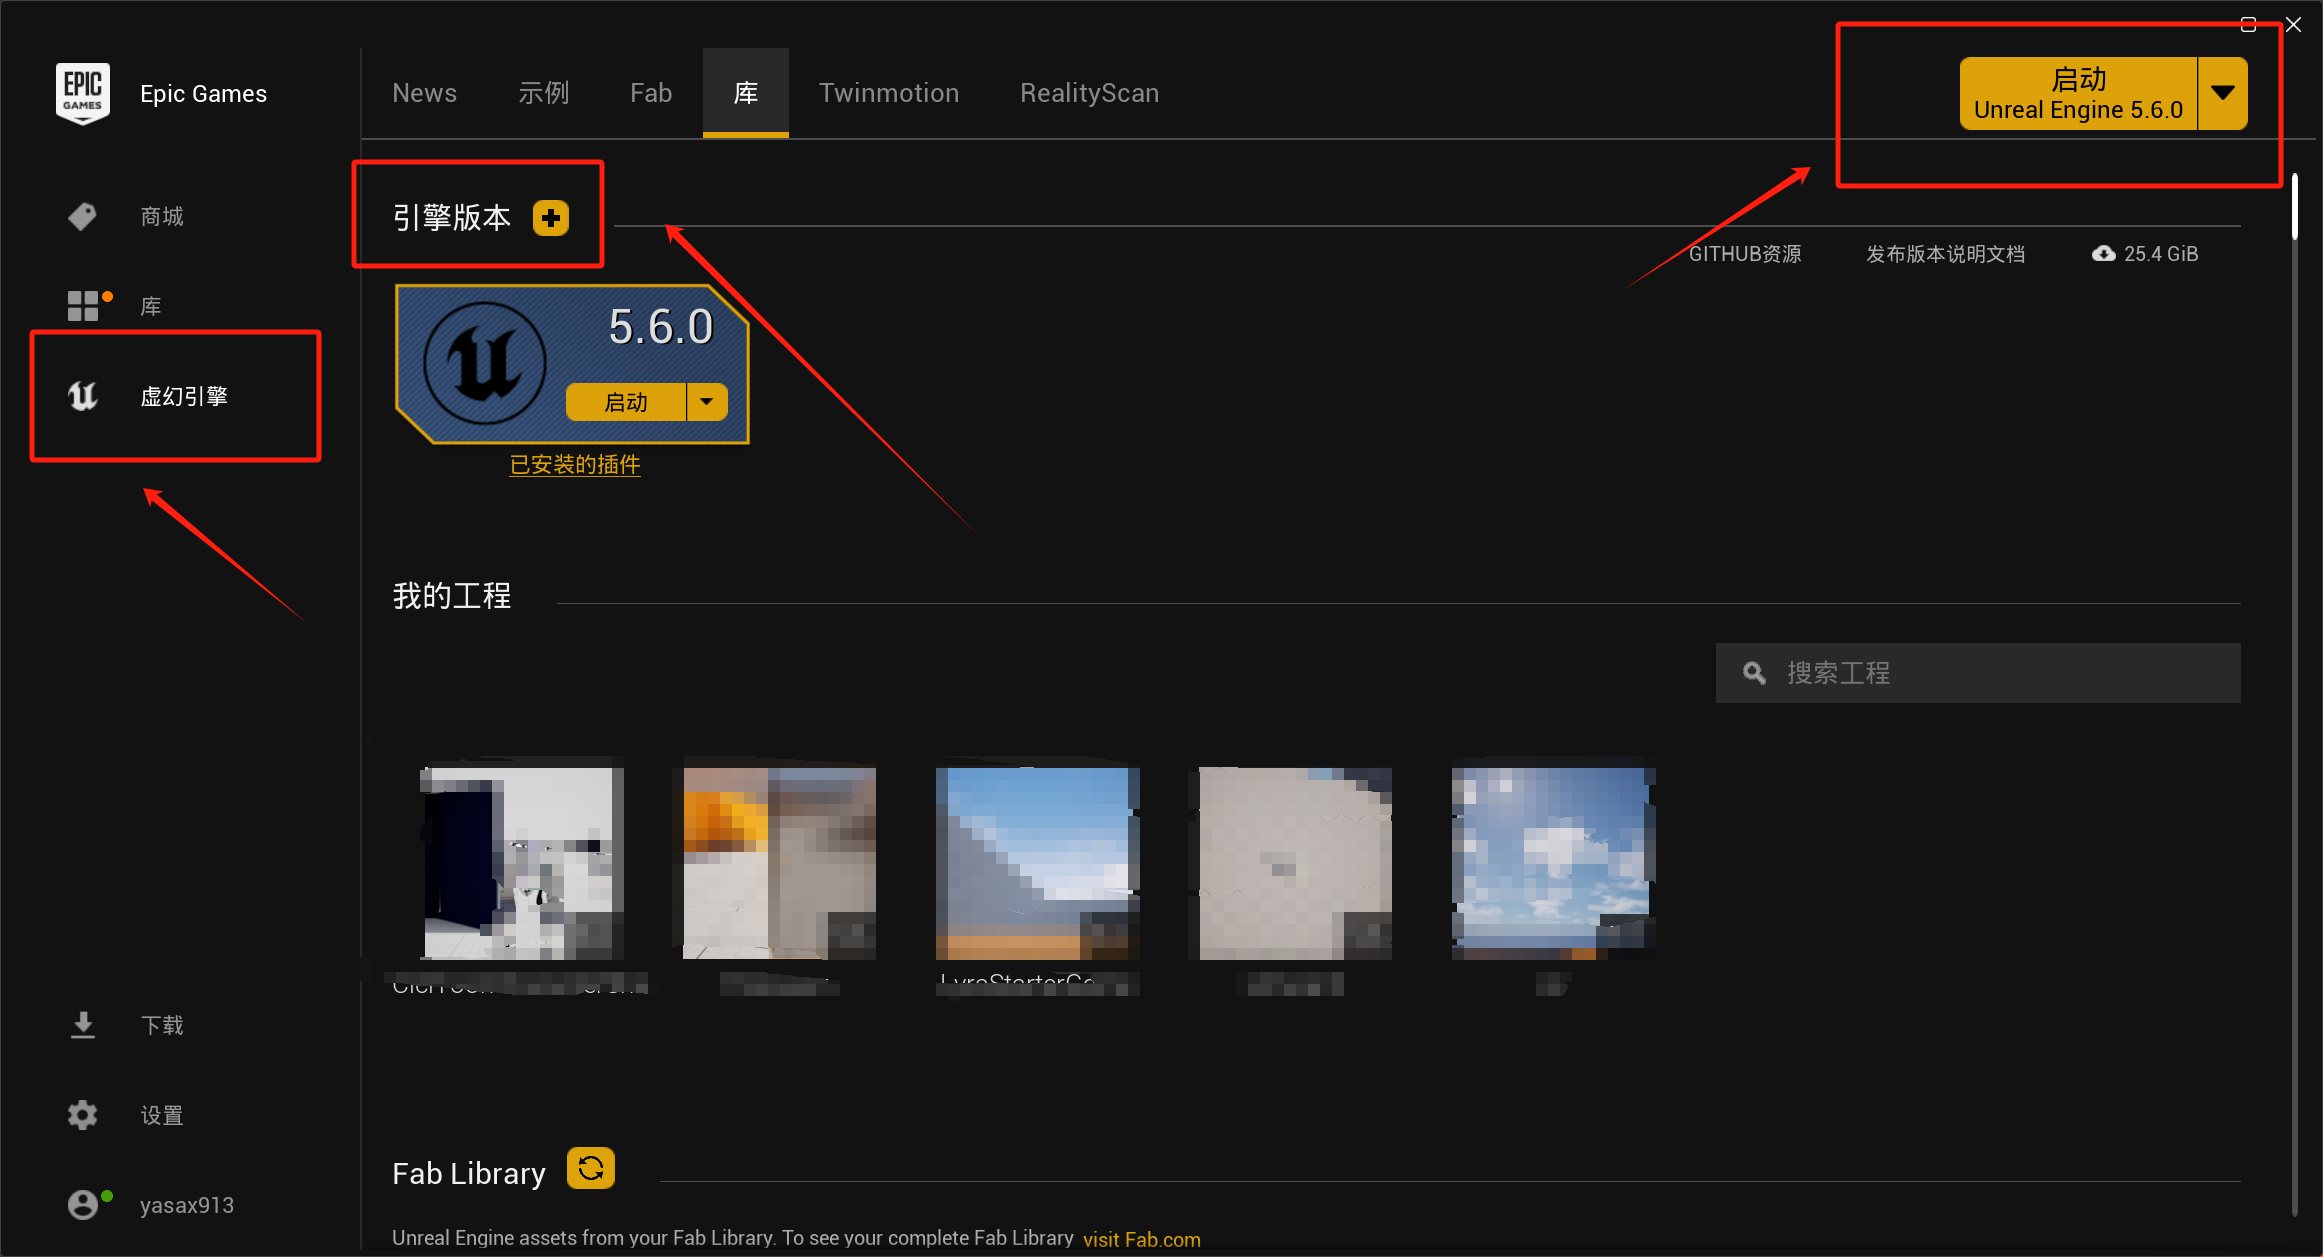The width and height of the screenshot is (2323, 1257).
Task: Open the RealityScan tab
Action: point(1088,92)
